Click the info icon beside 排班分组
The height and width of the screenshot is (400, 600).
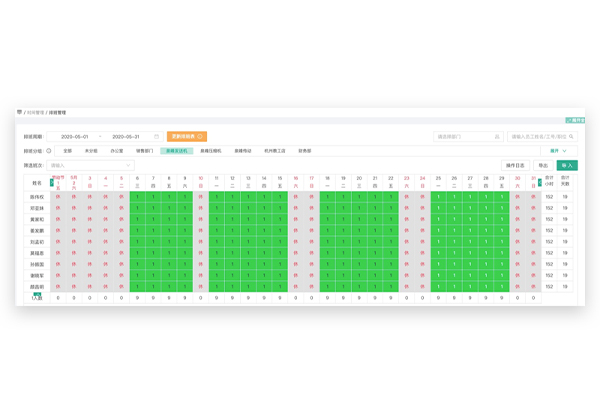click(x=48, y=151)
